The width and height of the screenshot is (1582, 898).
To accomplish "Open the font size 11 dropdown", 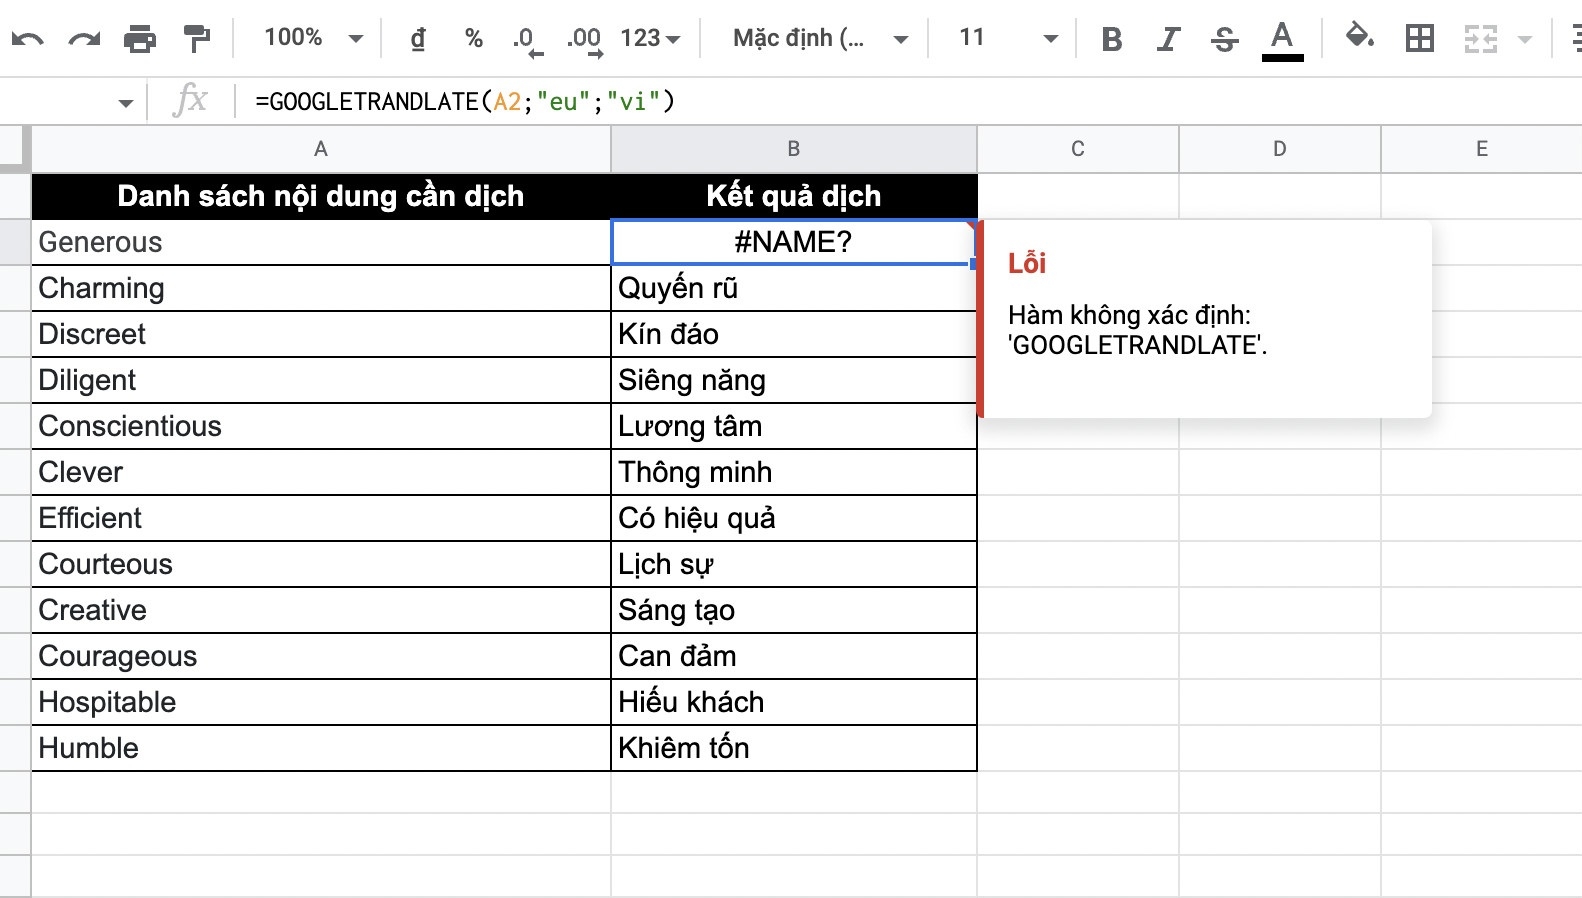I will 1008,38.
